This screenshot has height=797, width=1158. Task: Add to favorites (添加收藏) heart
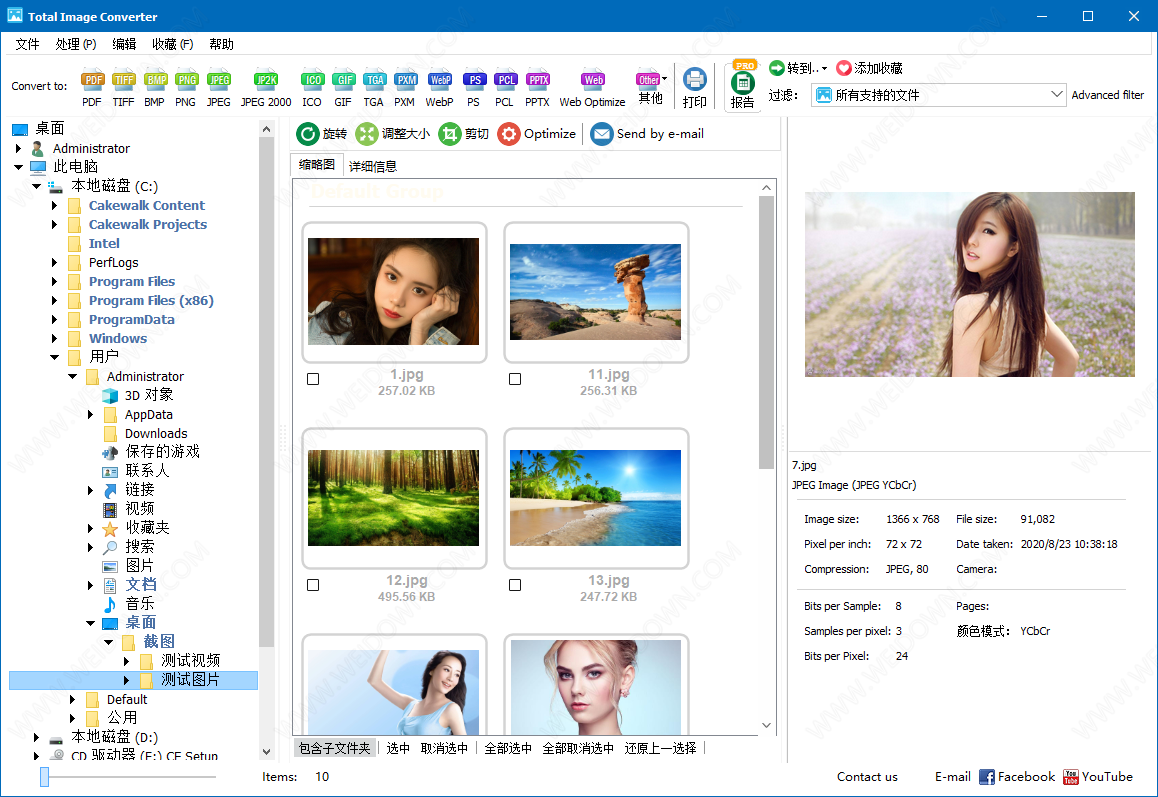pyautogui.click(x=843, y=68)
